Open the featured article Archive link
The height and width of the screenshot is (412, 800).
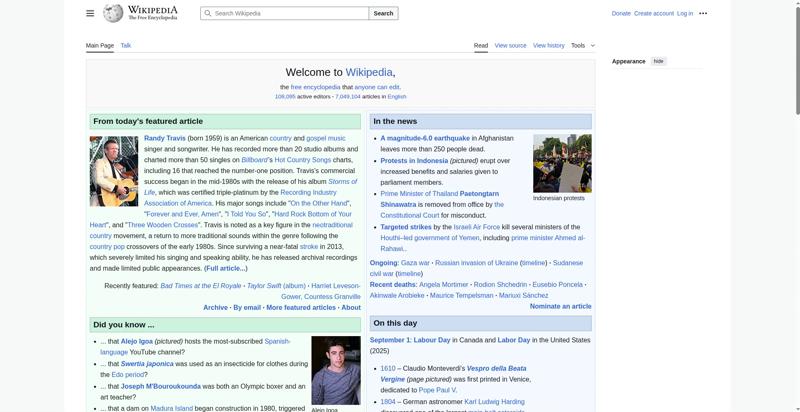(215, 307)
